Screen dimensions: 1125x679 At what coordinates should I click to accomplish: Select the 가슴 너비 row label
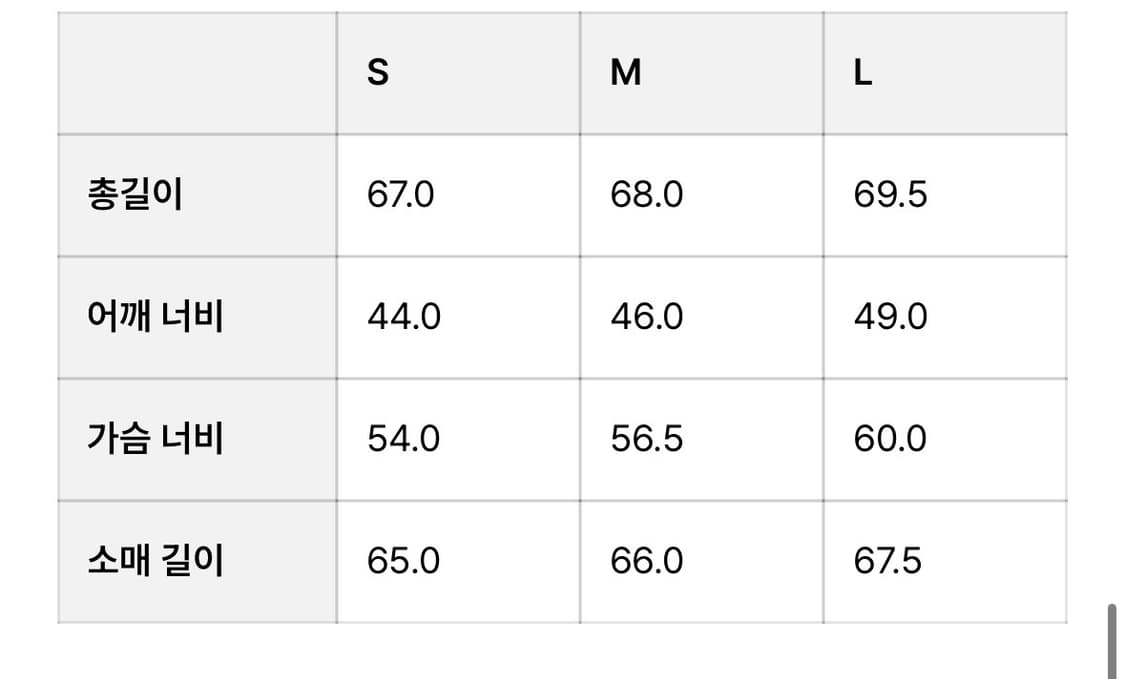[x=155, y=439]
